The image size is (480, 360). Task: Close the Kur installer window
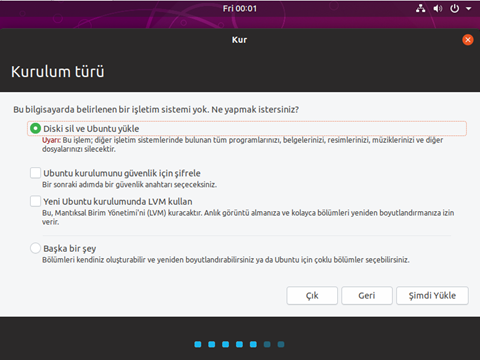(x=468, y=40)
